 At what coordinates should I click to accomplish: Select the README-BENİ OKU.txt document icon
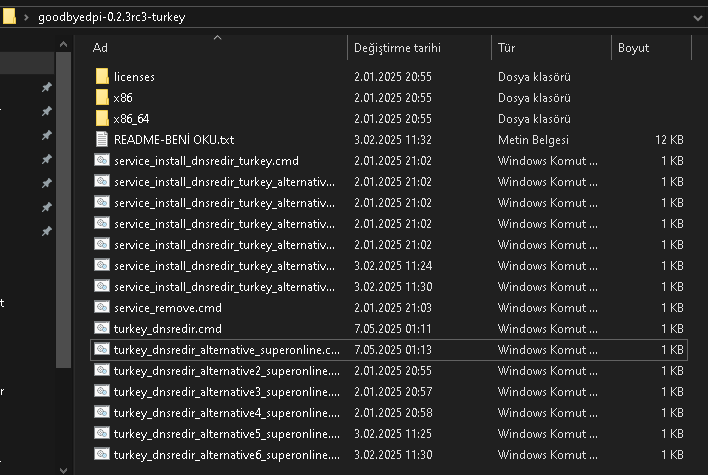click(x=102, y=140)
